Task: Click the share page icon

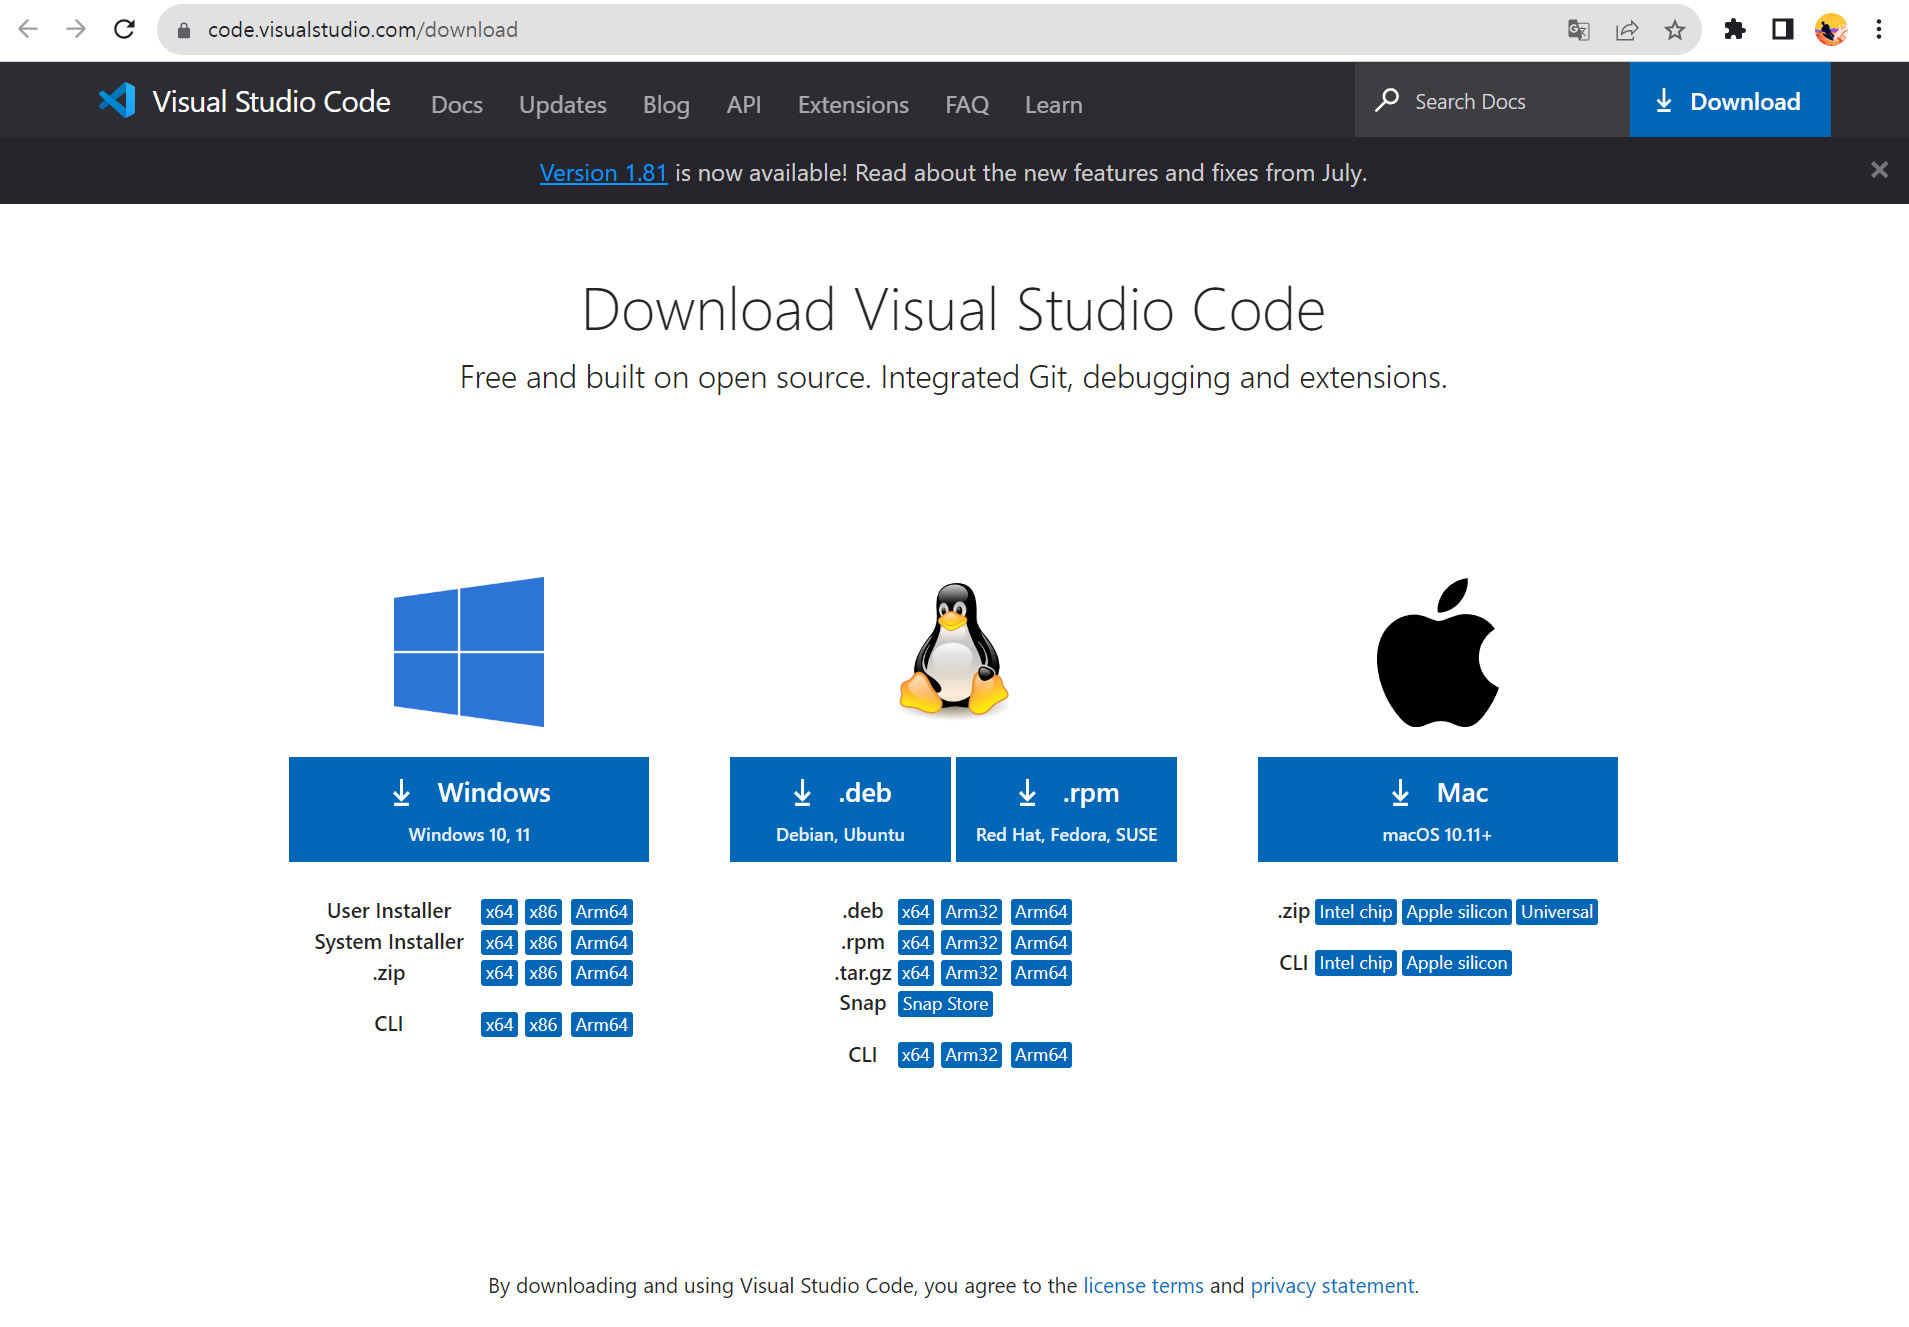Action: [x=1627, y=30]
